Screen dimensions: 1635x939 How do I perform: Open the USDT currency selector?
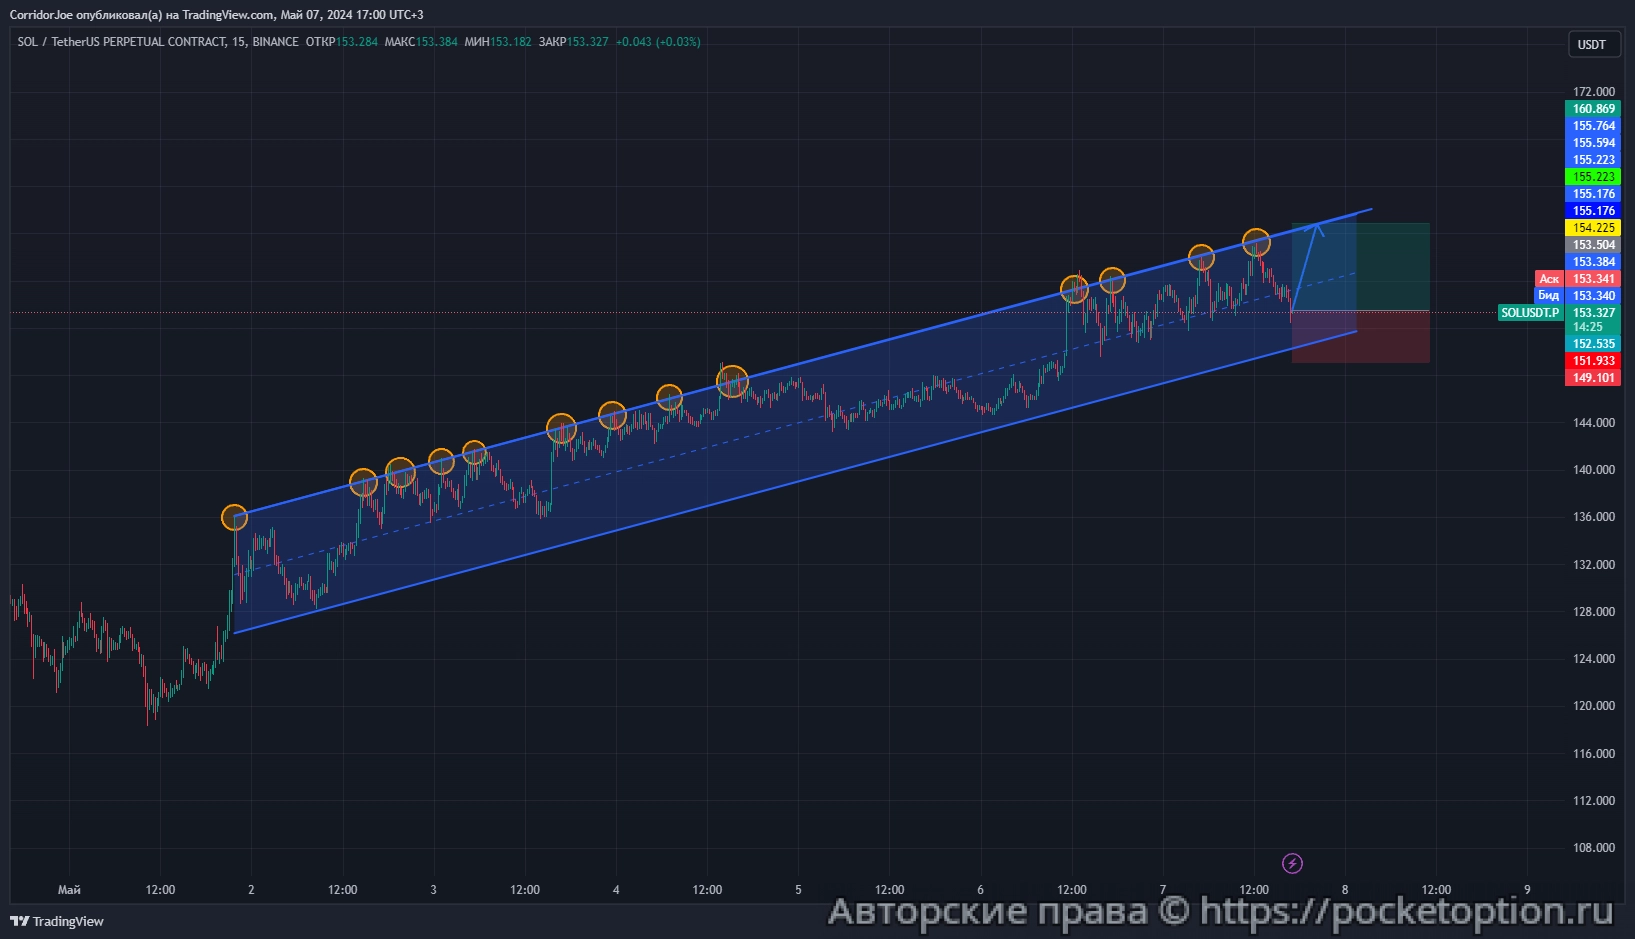coord(1591,45)
